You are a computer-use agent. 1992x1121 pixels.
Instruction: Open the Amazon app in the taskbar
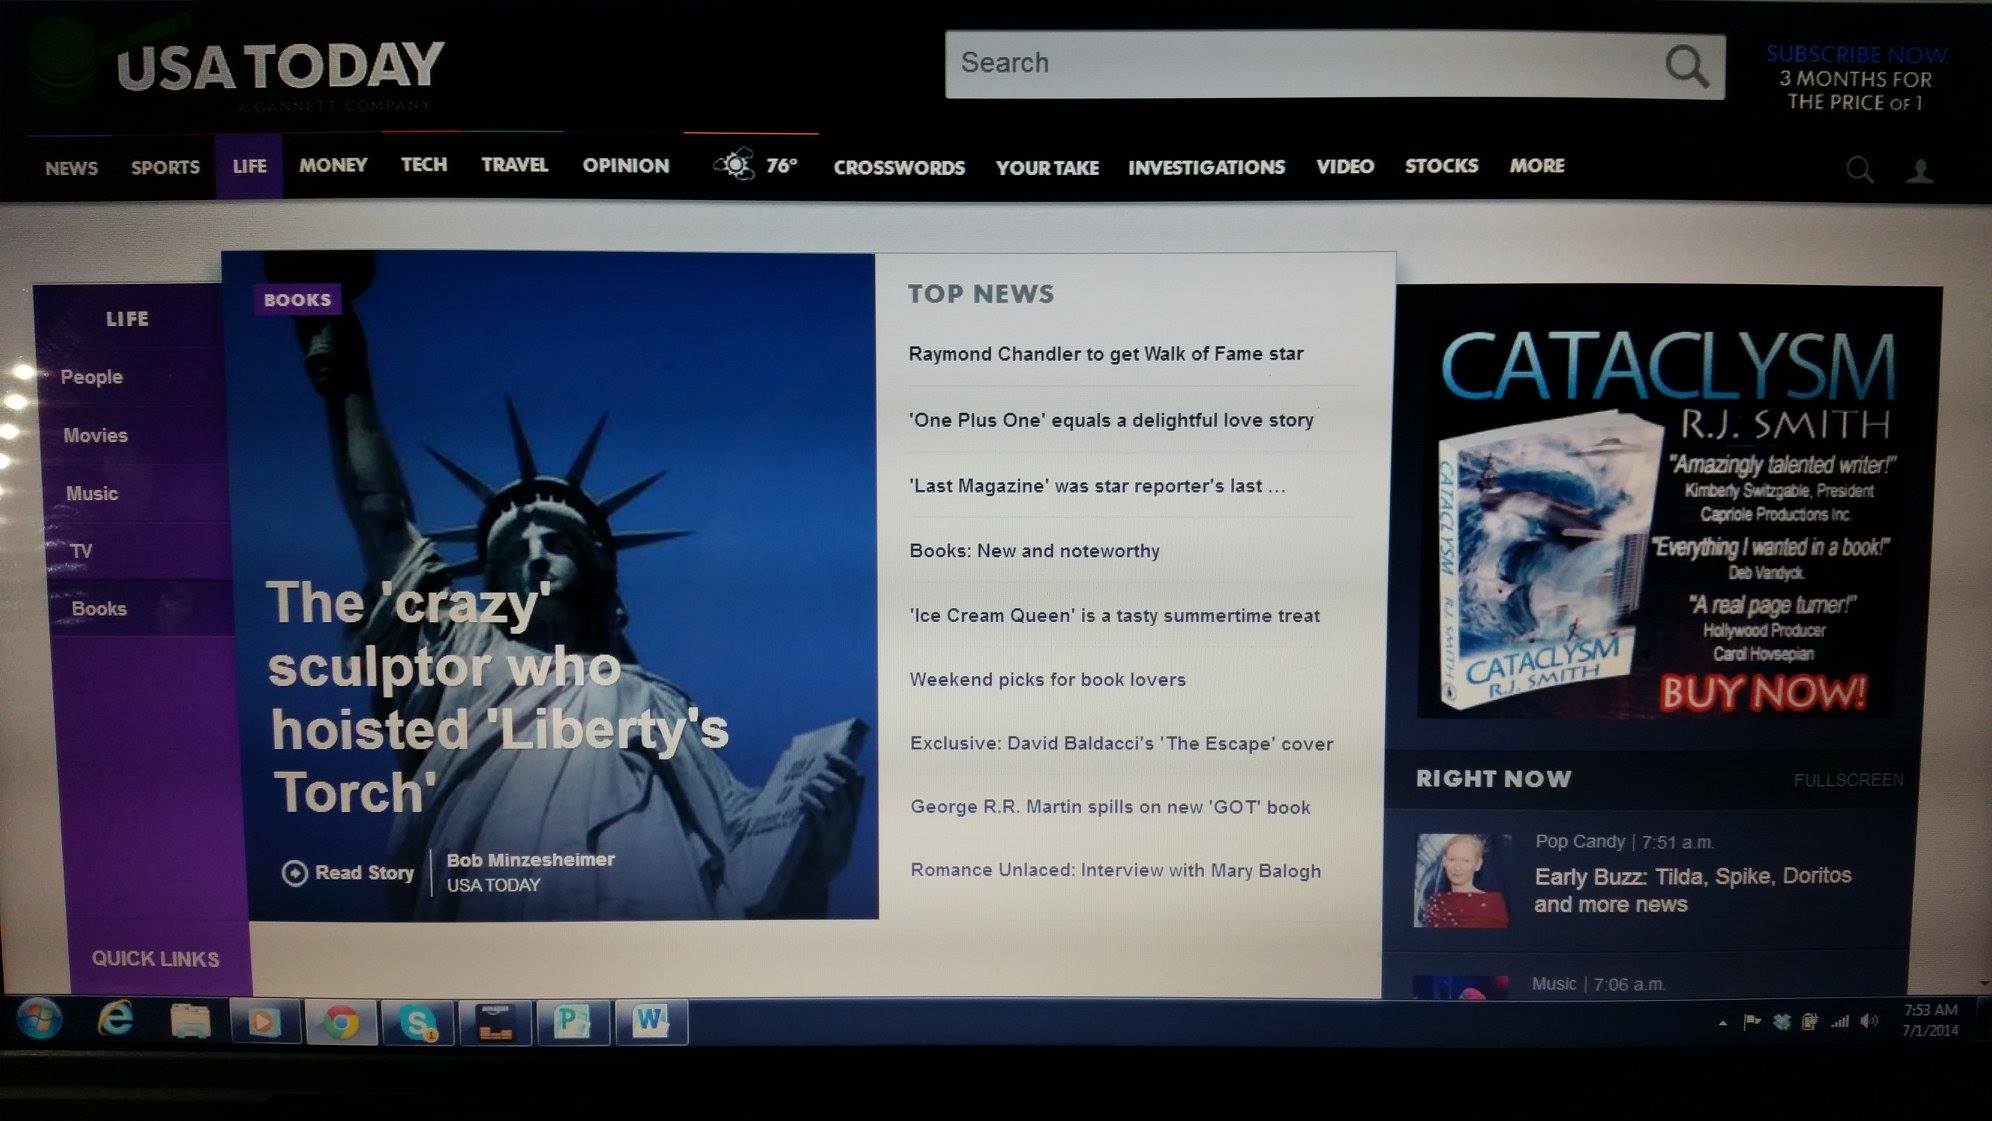[495, 1023]
